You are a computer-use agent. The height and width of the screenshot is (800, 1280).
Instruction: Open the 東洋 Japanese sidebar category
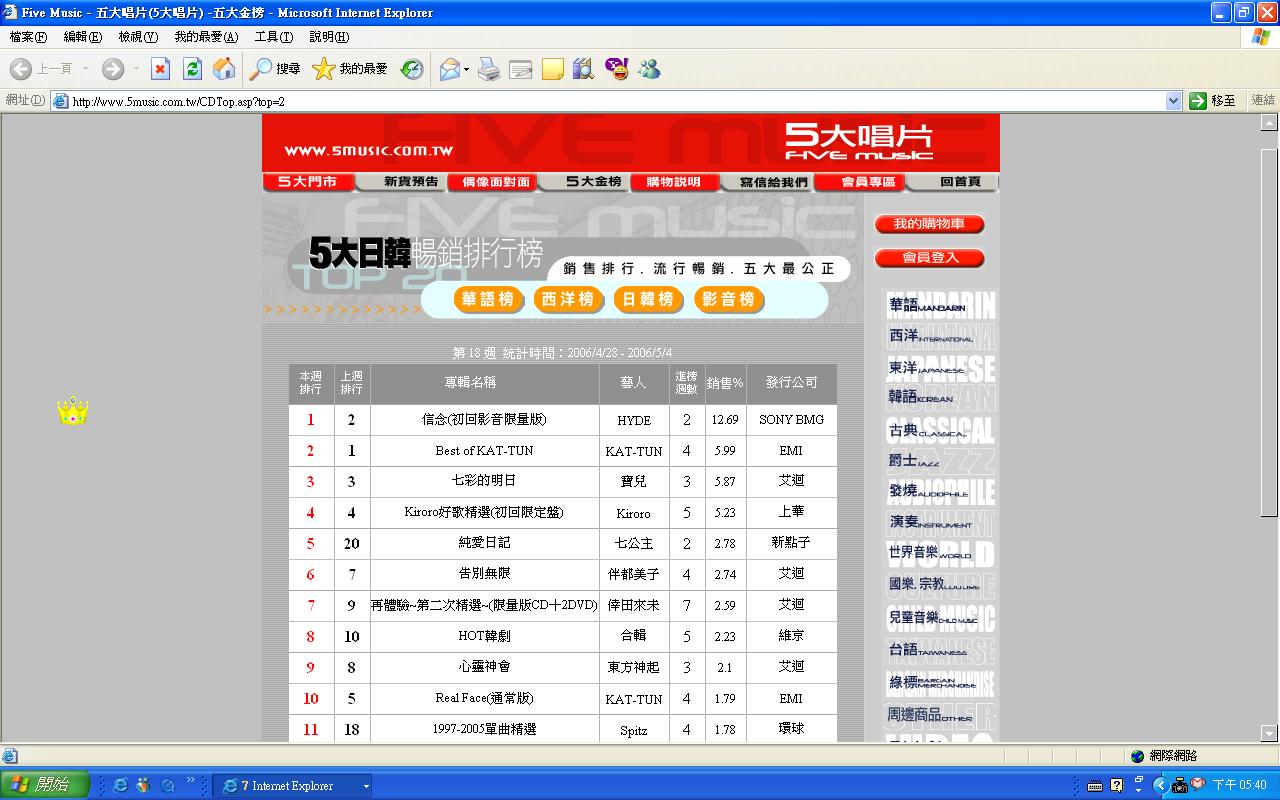coord(940,367)
